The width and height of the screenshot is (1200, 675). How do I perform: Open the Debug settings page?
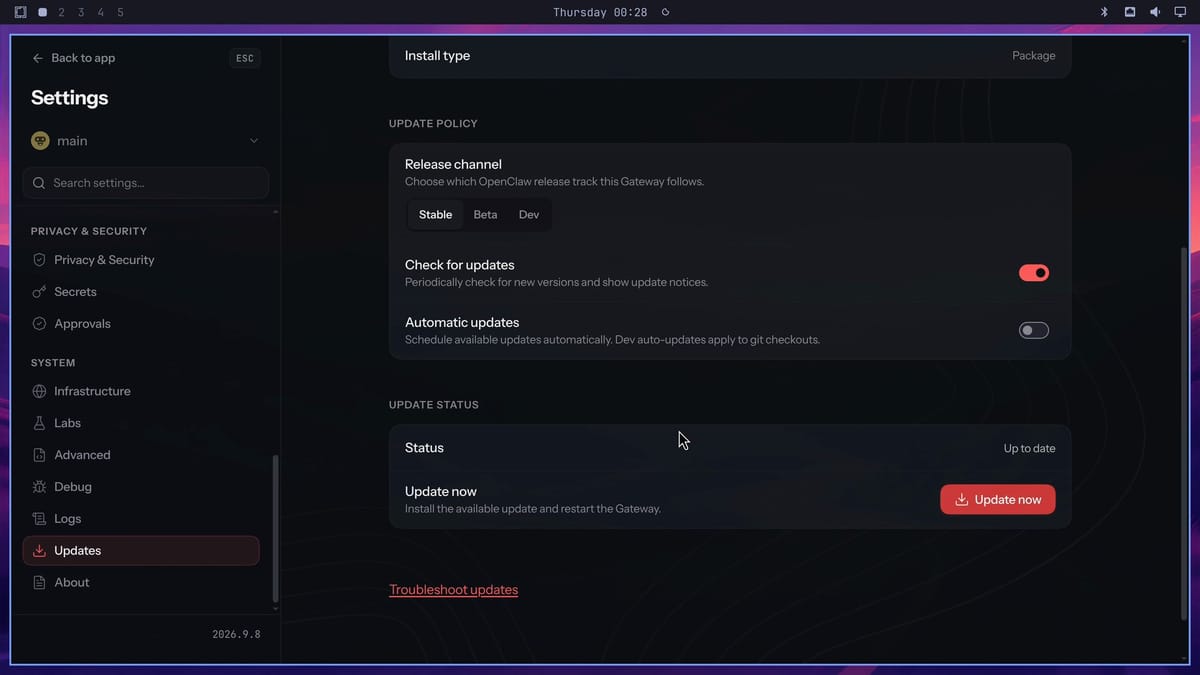tap(141, 487)
